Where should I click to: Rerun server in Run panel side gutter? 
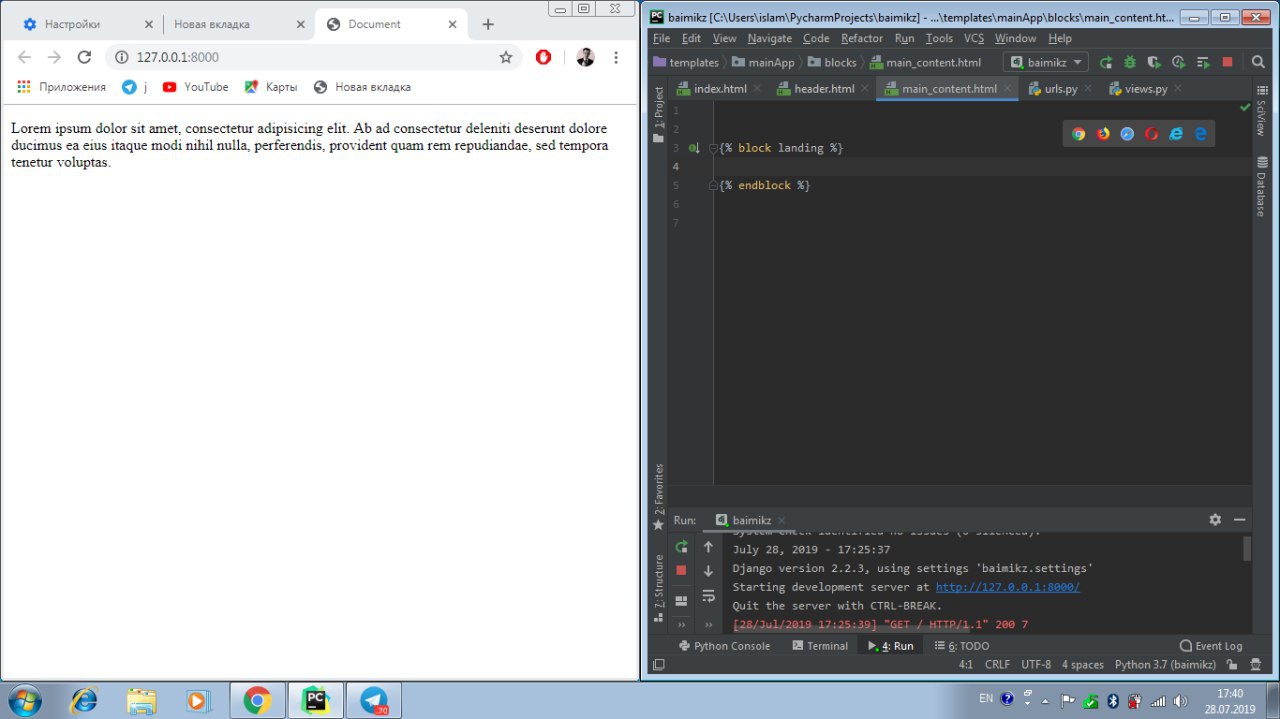tap(682, 547)
